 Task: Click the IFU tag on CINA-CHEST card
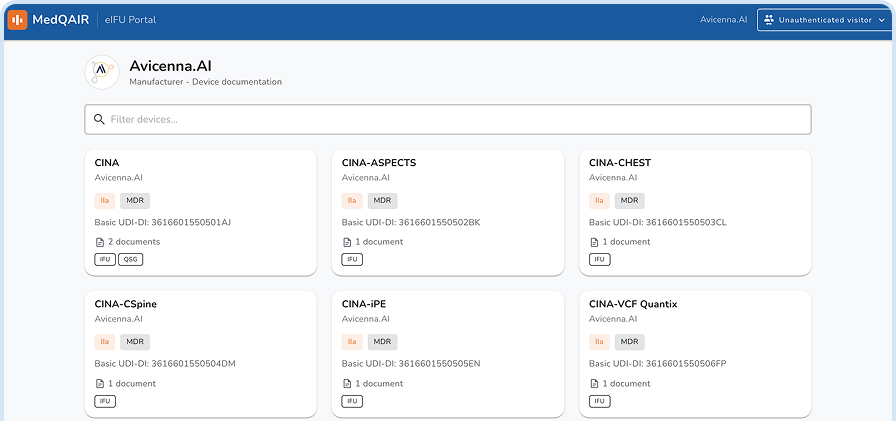[600, 260]
